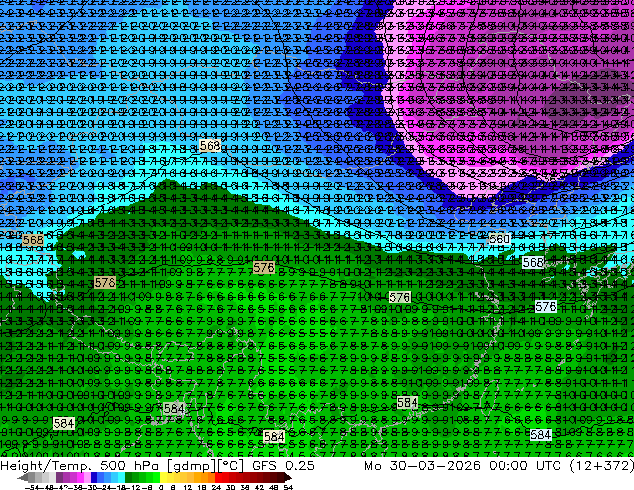Click the orange legend swatch
634x490 pixels.
(x=211, y=477)
